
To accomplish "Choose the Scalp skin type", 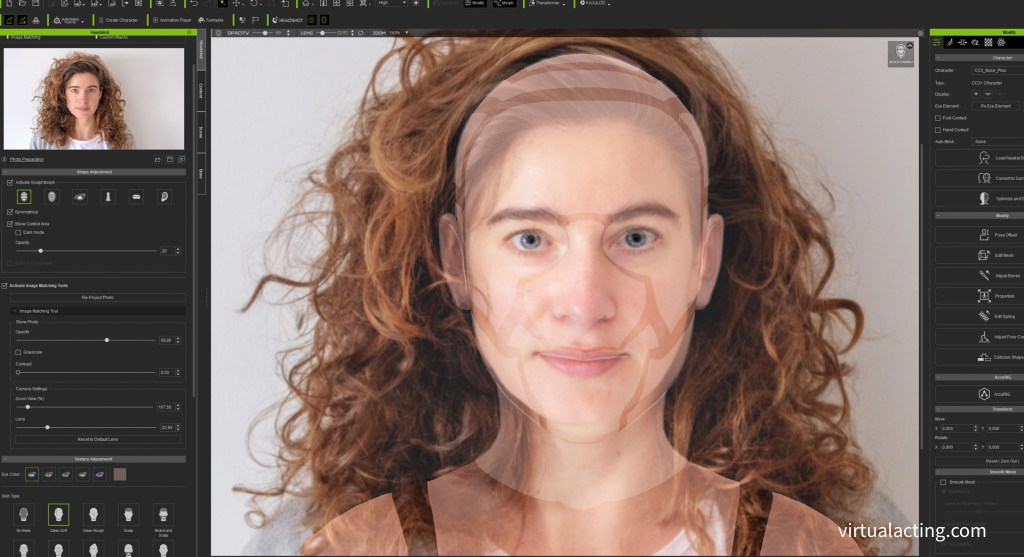I will tap(128, 515).
